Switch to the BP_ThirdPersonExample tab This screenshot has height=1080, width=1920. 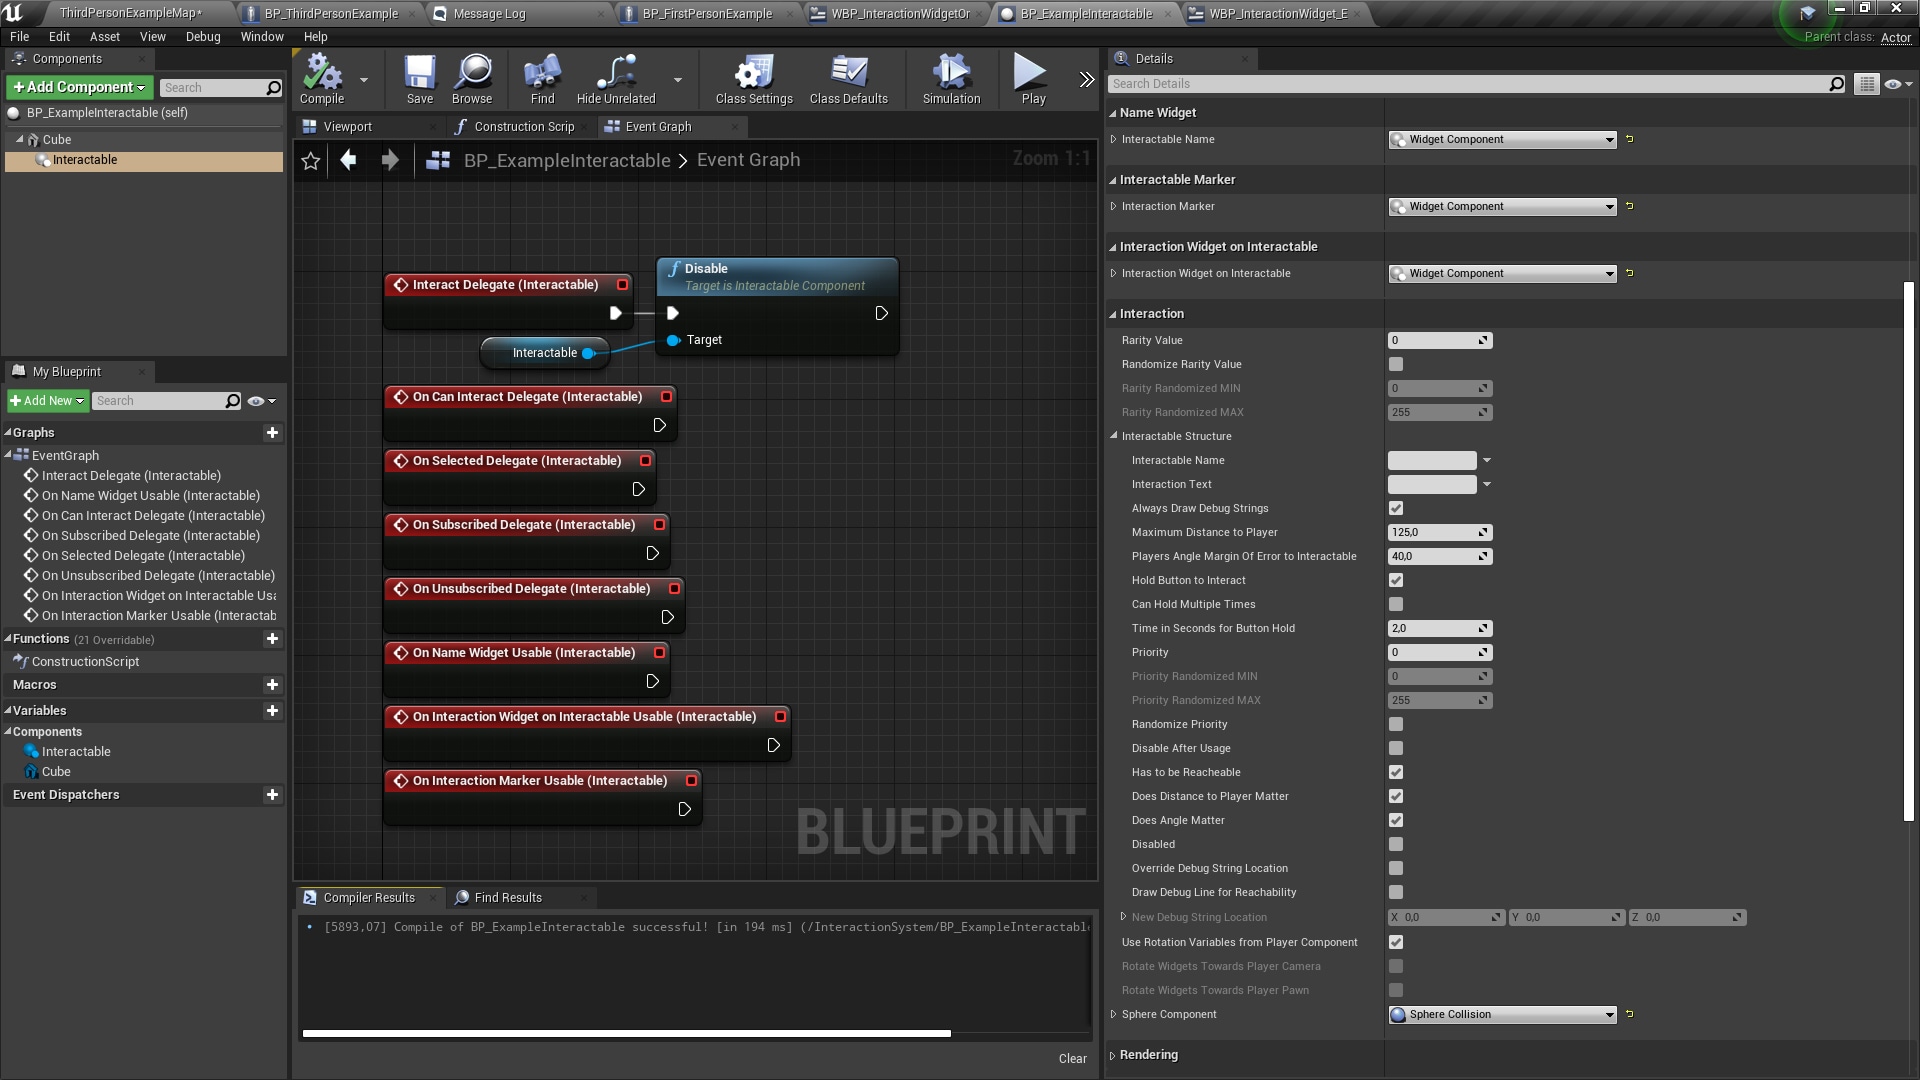(320, 13)
